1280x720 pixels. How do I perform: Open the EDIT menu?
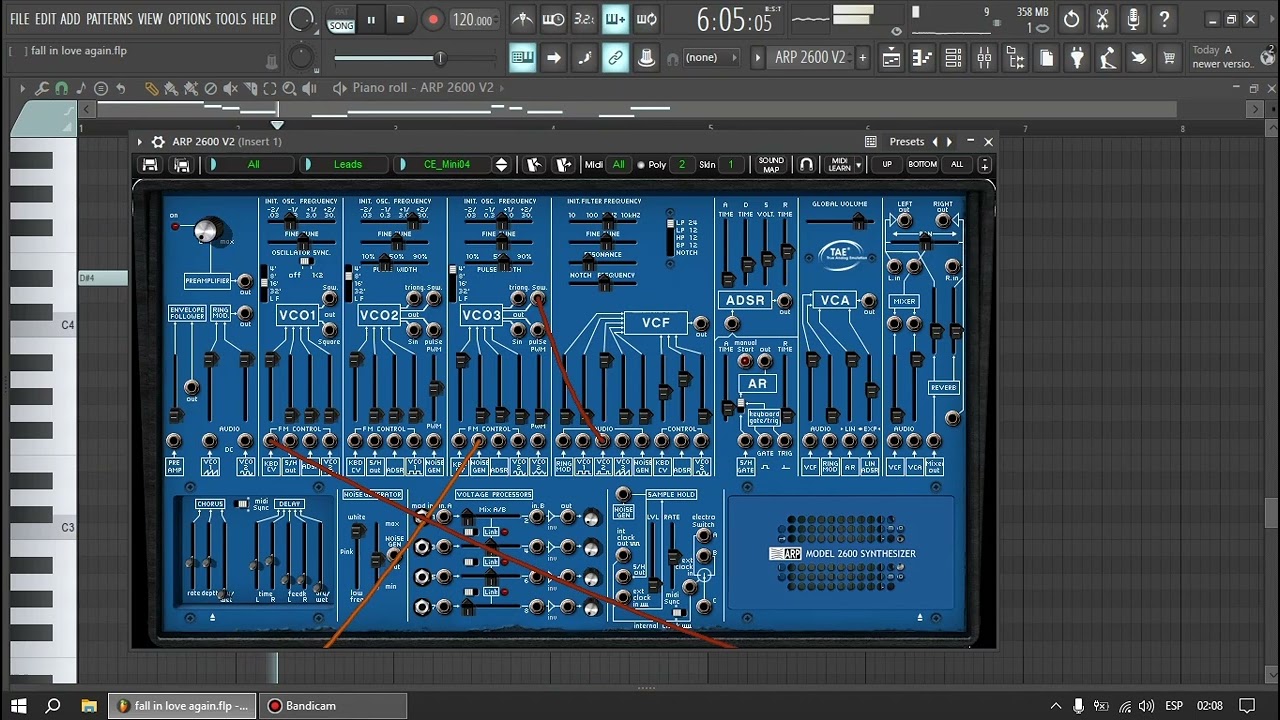pyautogui.click(x=45, y=19)
